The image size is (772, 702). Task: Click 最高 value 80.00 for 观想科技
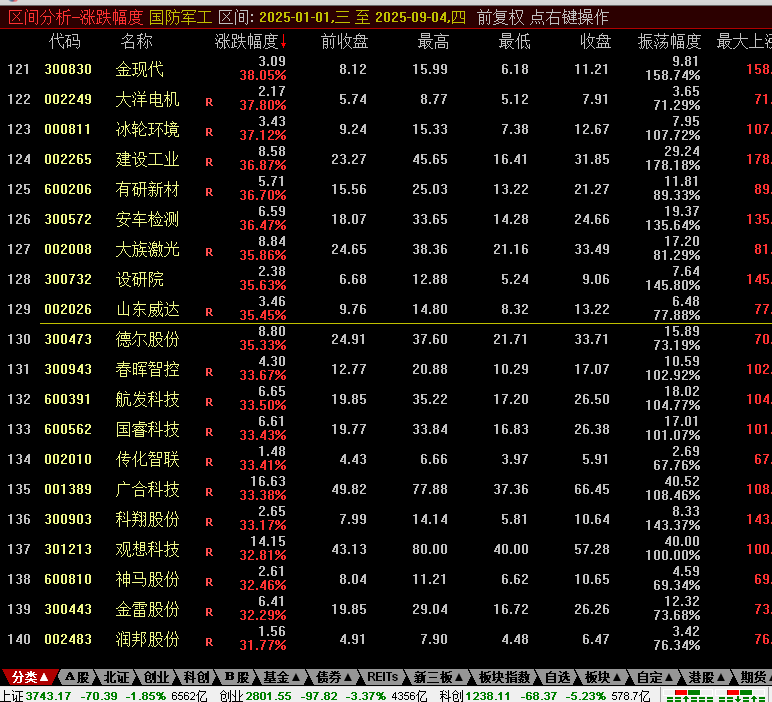coord(430,549)
